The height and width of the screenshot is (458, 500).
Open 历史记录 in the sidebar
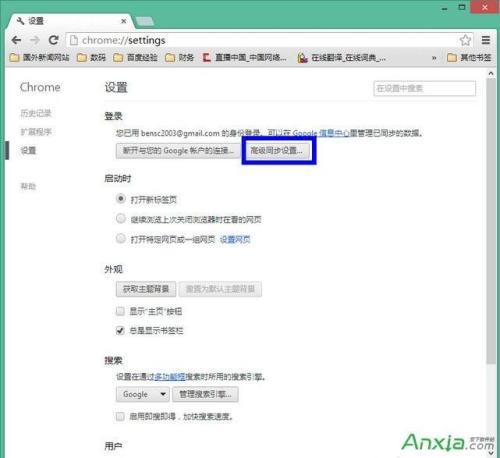coord(36,113)
